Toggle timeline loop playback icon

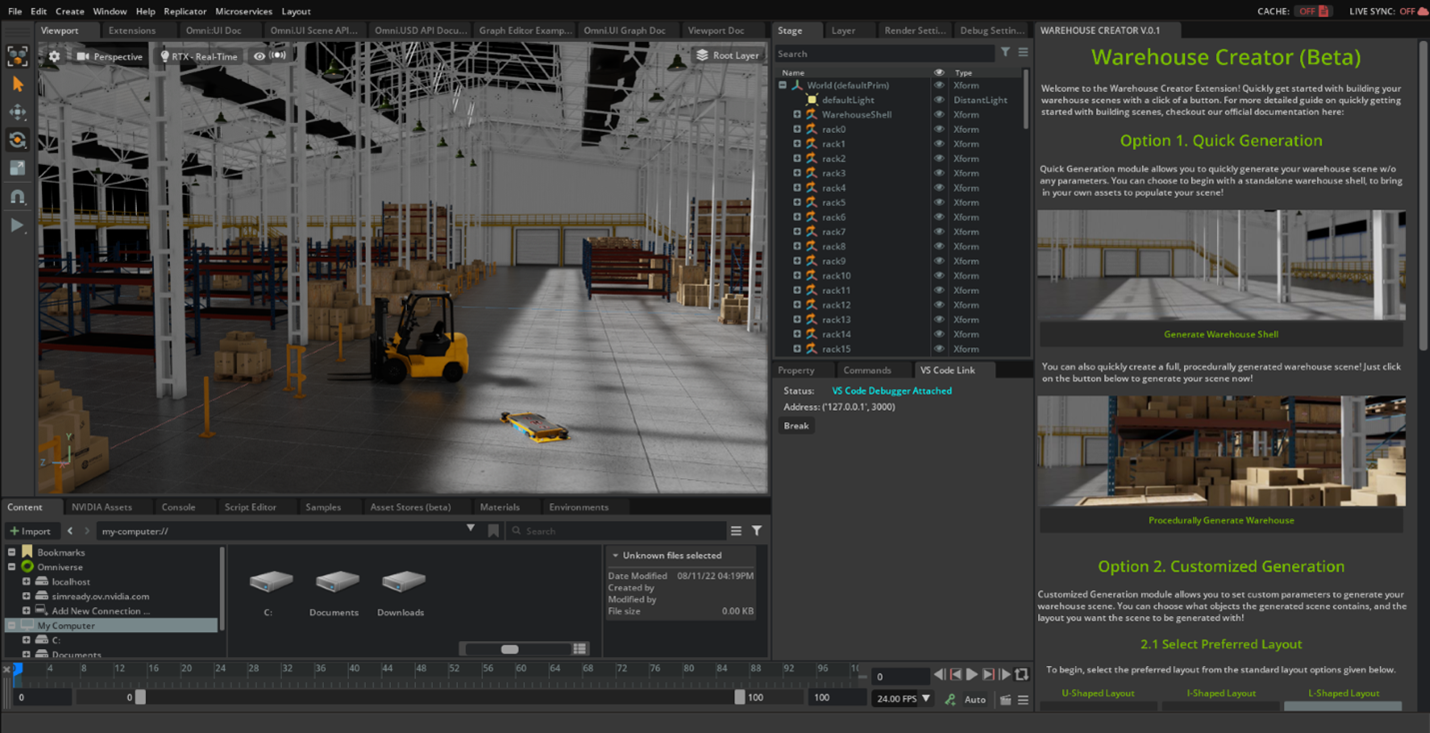click(x=1022, y=675)
